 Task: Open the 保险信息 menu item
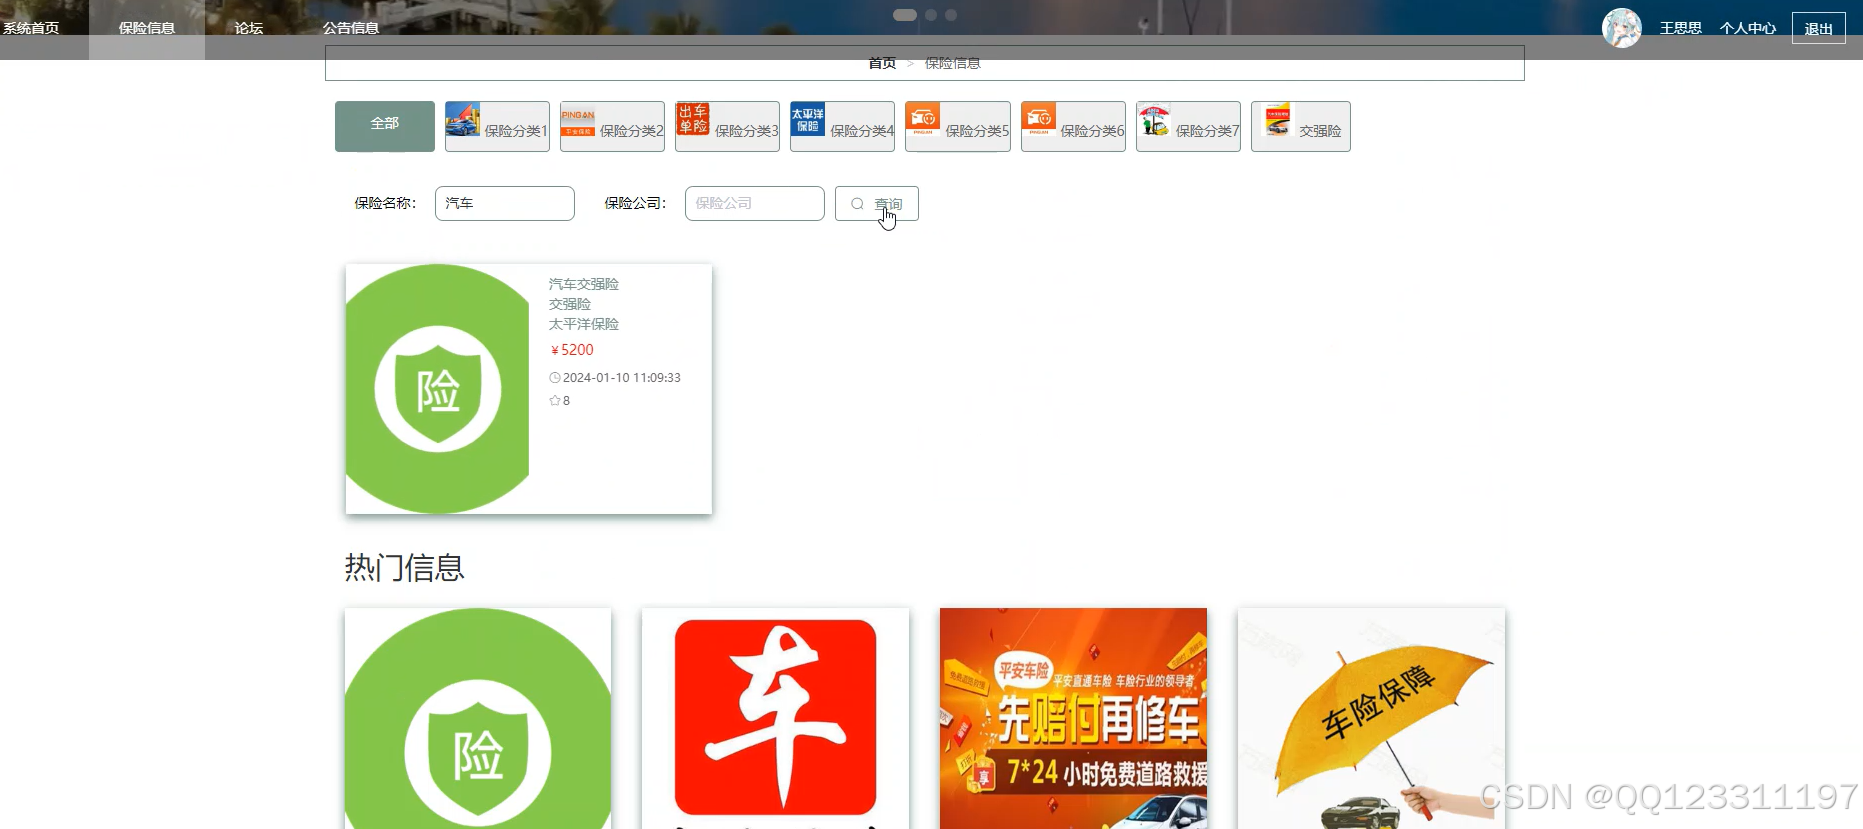(147, 28)
